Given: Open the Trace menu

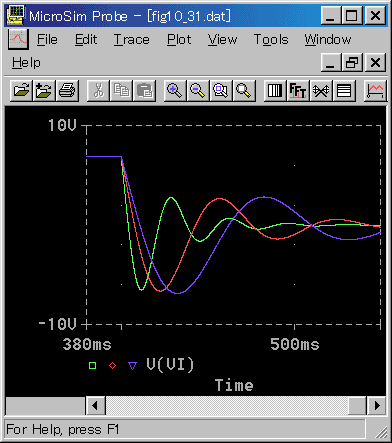Looking at the screenshot, I should (x=131, y=40).
